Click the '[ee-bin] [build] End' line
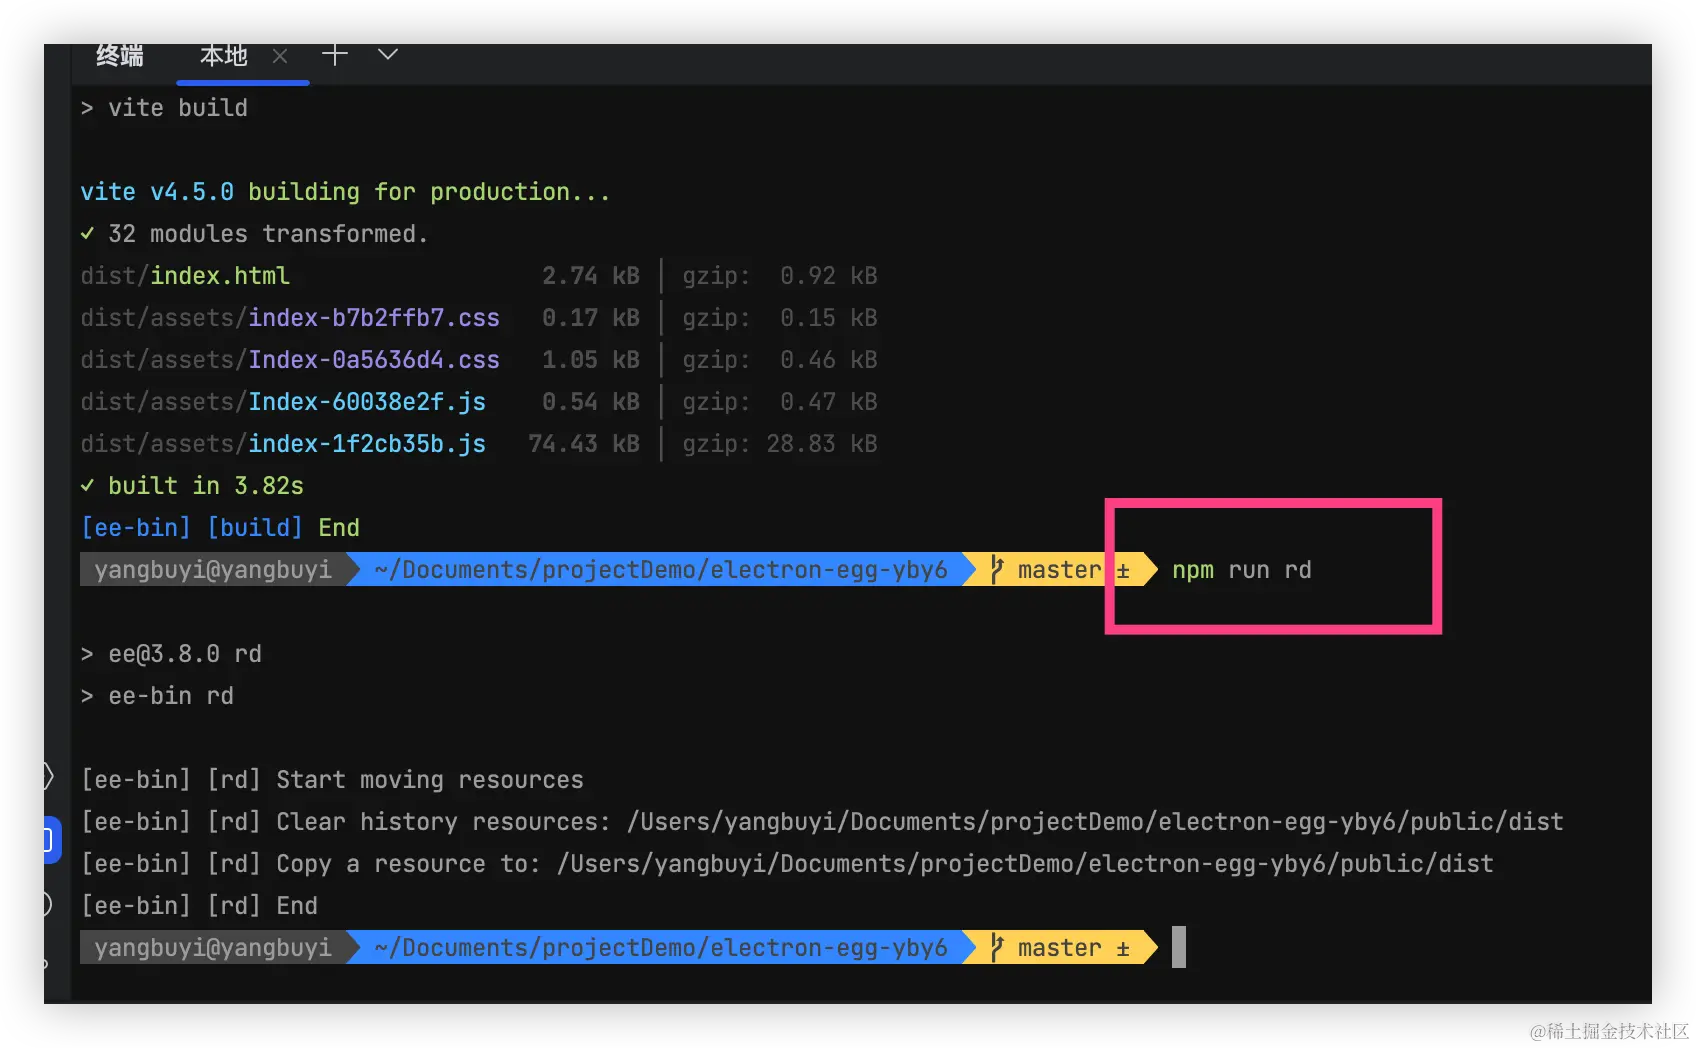Image resolution: width=1696 pixels, height=1048 pixels. [220, 528]
